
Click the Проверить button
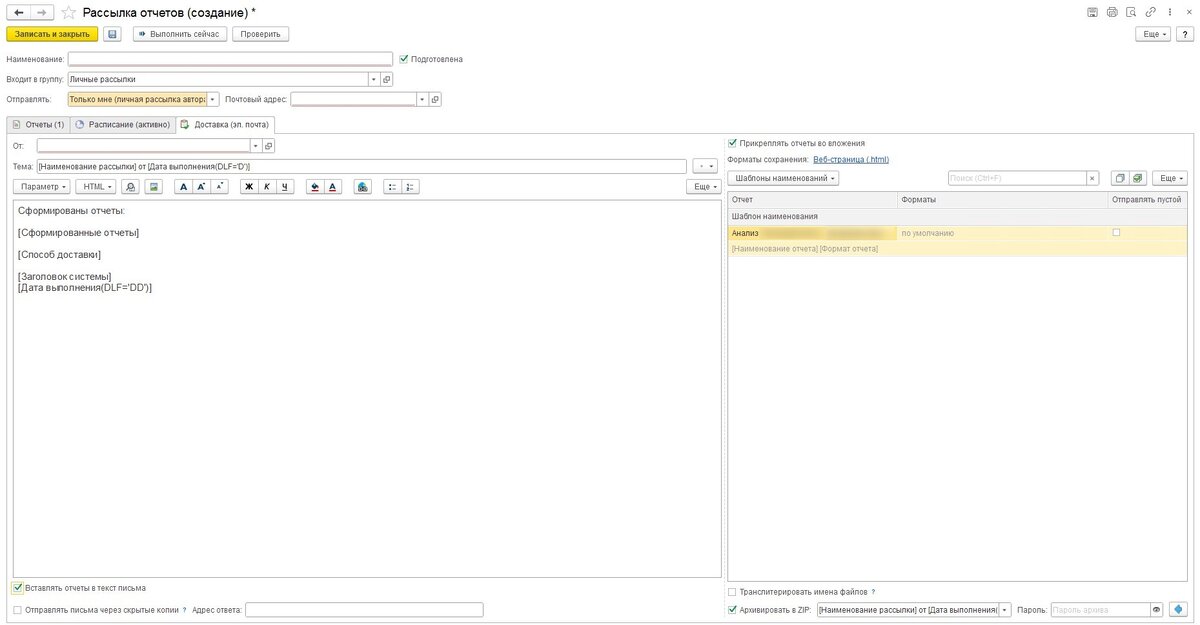click(260, 34)
